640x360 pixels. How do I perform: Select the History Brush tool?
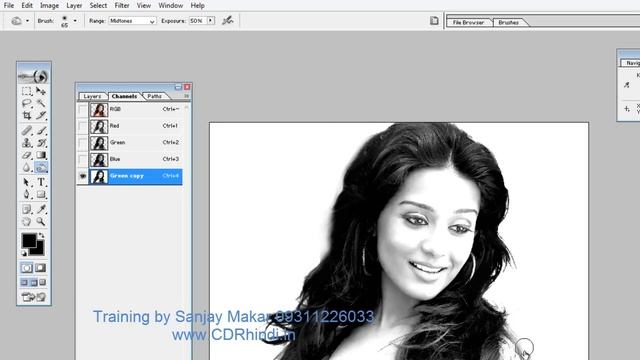pos(41,143)
